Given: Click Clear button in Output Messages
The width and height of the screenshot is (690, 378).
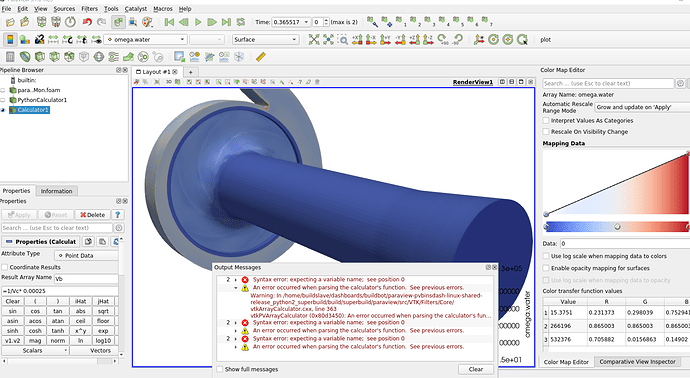Looking at the screenshot, I should (x=476, y=370).
